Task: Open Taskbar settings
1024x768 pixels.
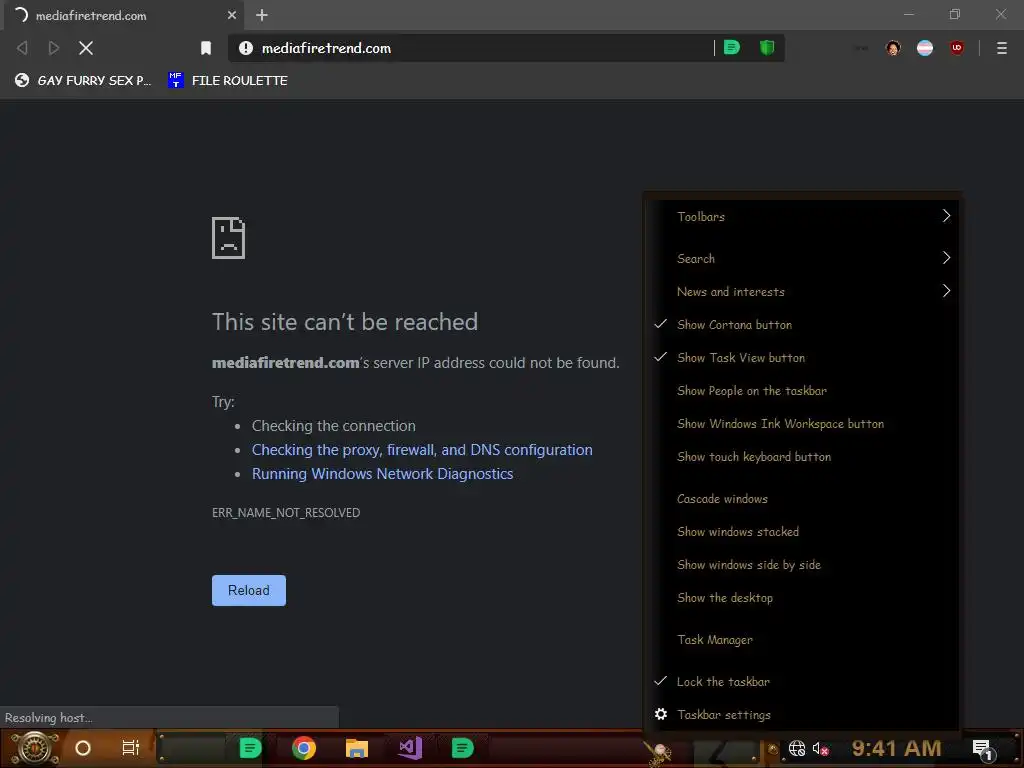Action: pyautogui.click(x=803, y=714)
